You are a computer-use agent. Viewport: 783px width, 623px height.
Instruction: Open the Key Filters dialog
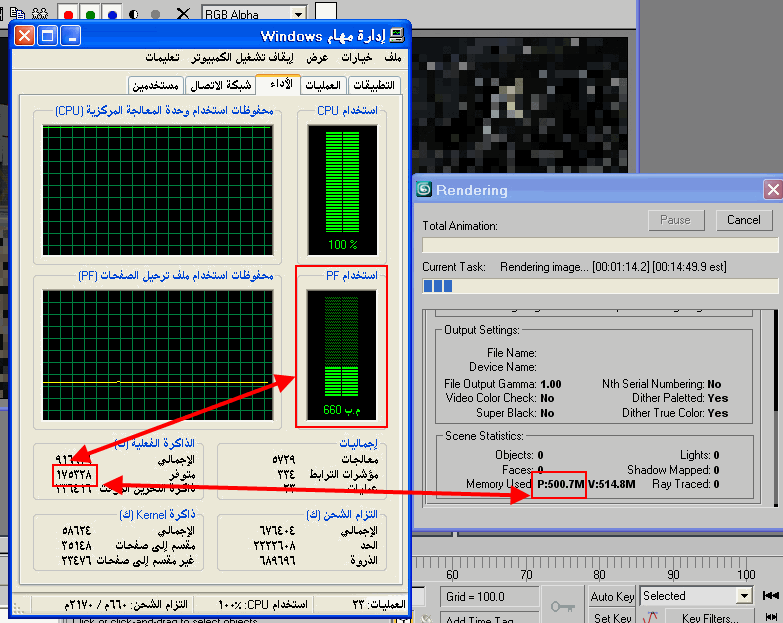click(710, 617)
